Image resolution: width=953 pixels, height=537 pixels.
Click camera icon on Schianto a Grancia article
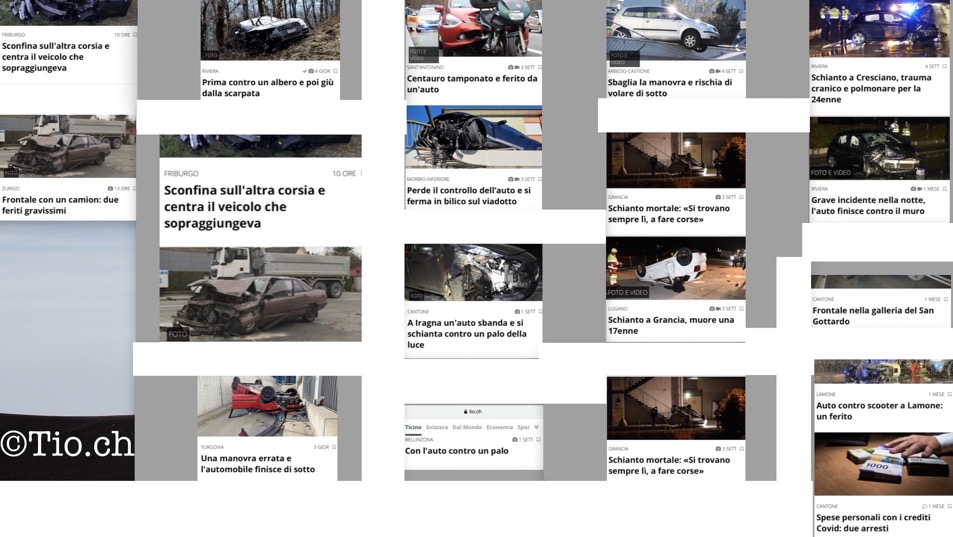(x=713, y=308)
